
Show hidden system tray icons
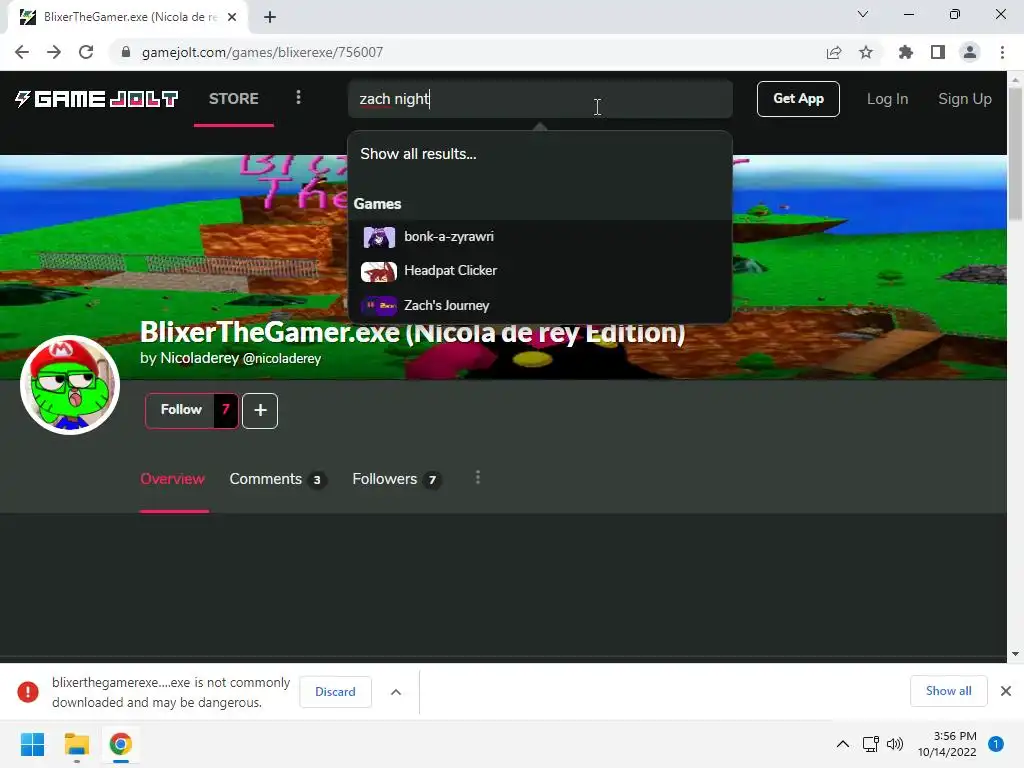tap(843, 744)
